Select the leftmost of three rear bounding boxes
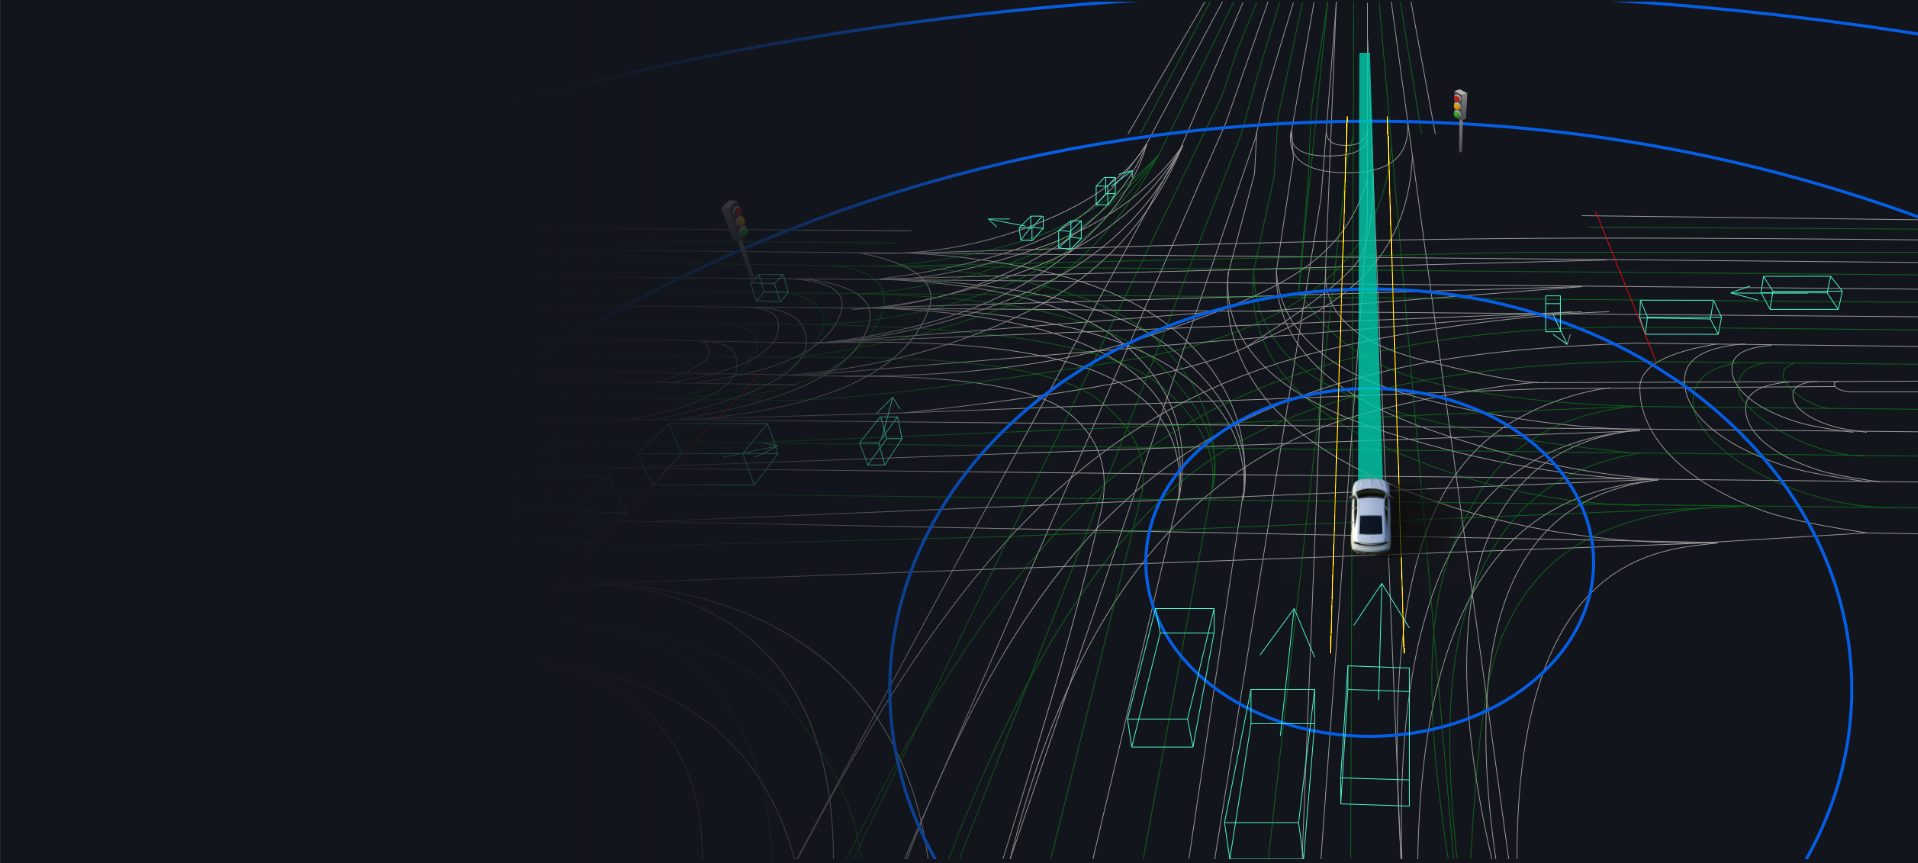 1171,677
